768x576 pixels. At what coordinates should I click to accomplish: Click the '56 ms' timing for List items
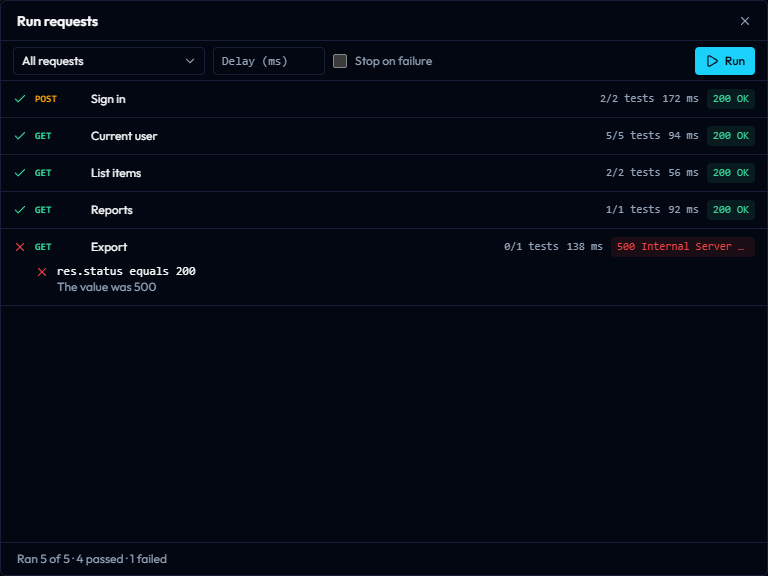pyautogui.click(x=683, y=172)
